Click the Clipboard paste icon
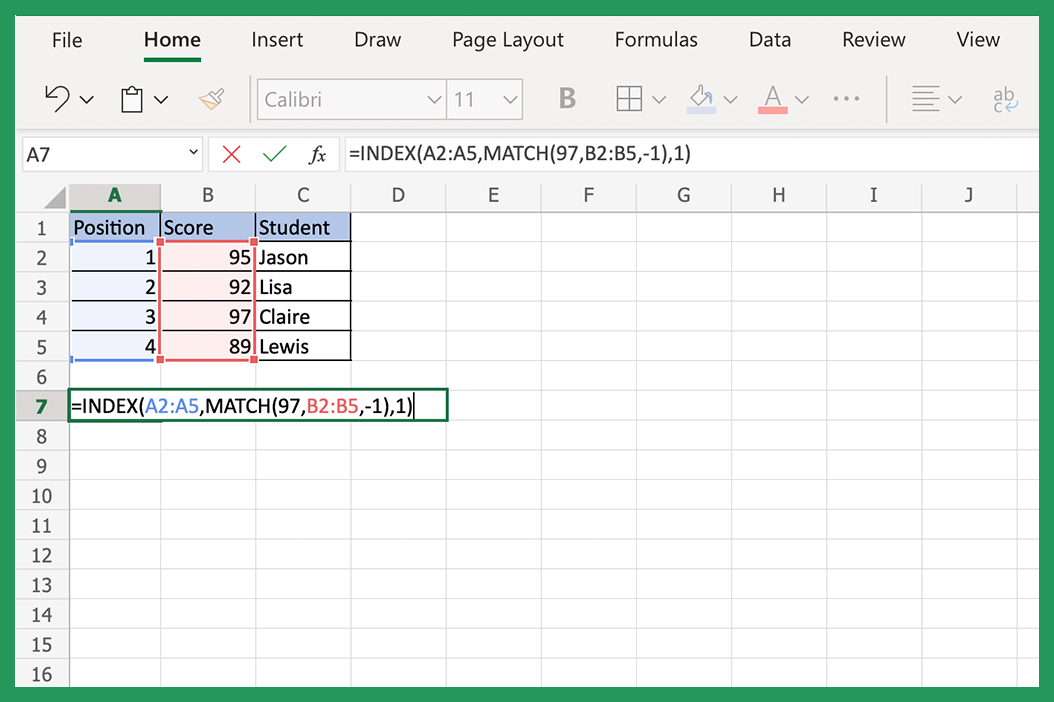 pos(130,98)
